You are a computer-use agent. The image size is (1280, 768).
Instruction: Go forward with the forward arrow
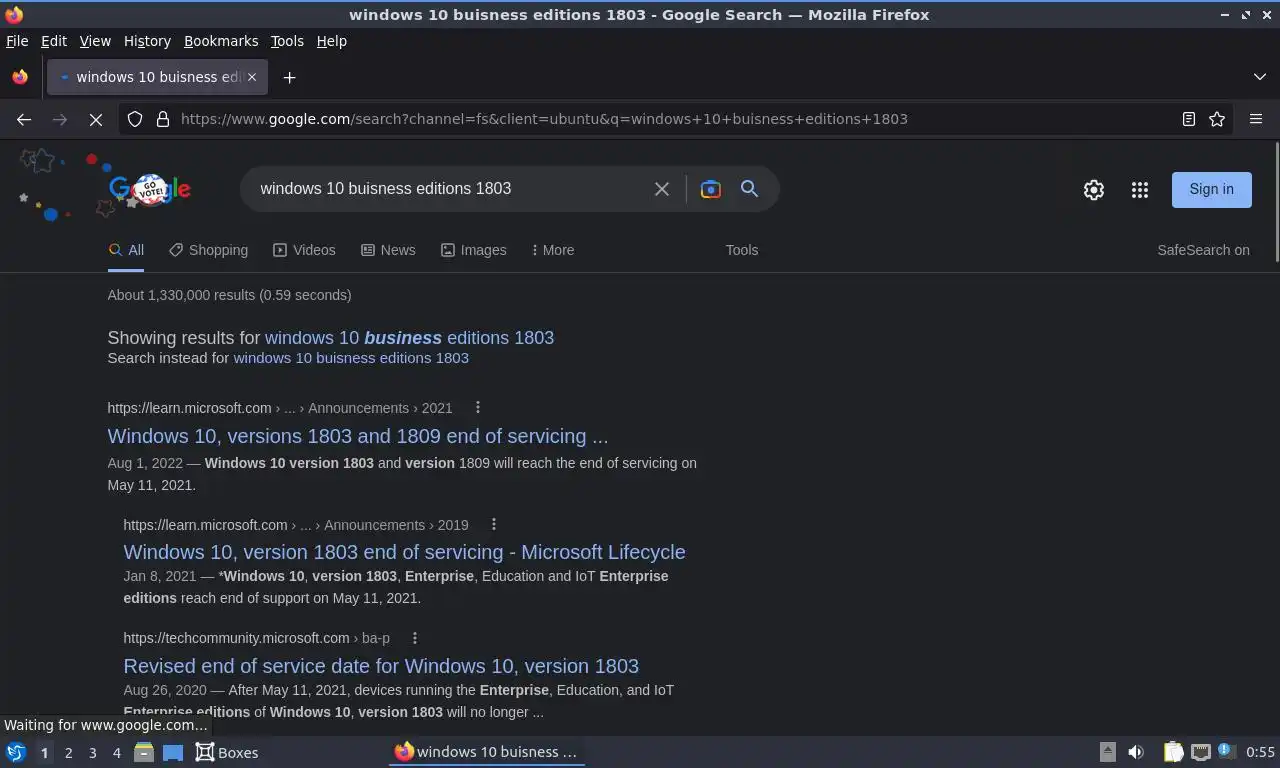tap(60, 119)
